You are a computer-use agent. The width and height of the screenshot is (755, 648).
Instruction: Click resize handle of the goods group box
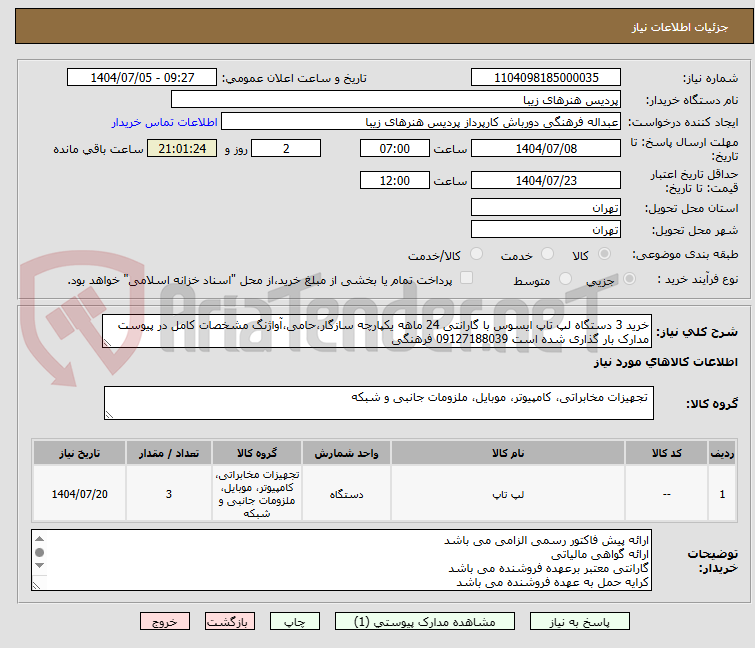click(109, 414)
